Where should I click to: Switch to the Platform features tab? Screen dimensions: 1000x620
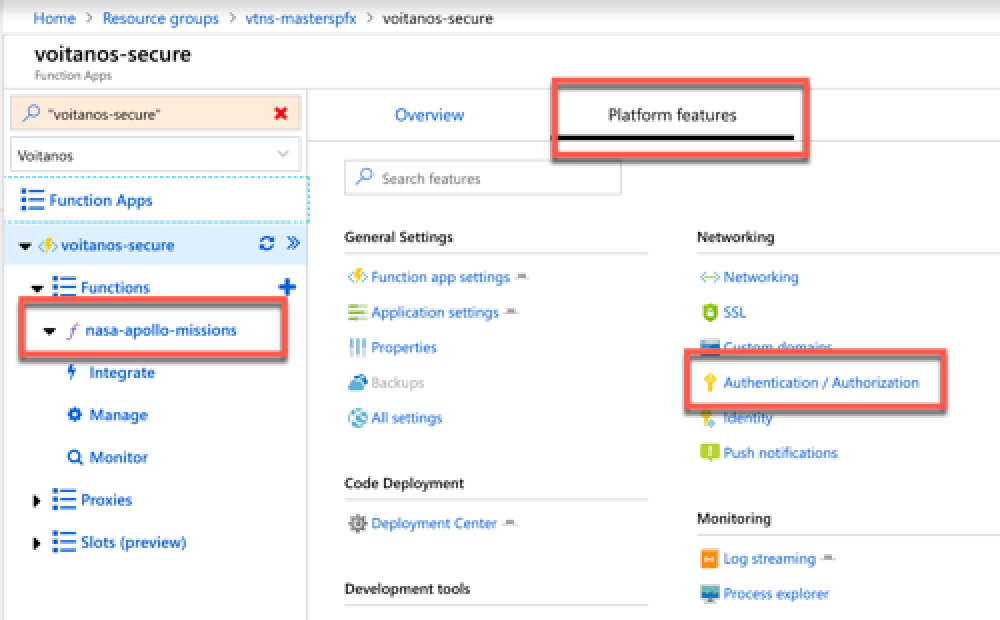pos(672,115)
